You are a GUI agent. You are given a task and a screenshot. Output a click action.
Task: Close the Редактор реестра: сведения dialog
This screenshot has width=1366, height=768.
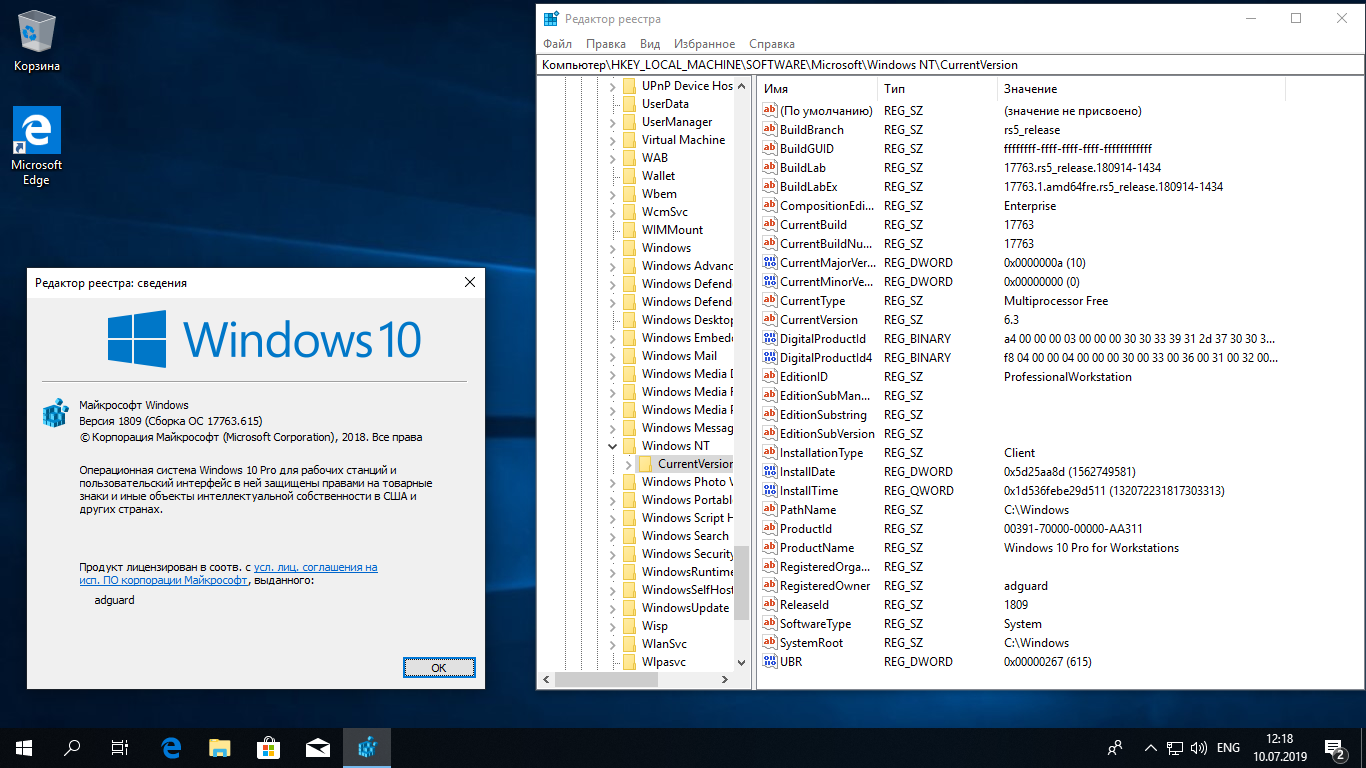[470, 283]
